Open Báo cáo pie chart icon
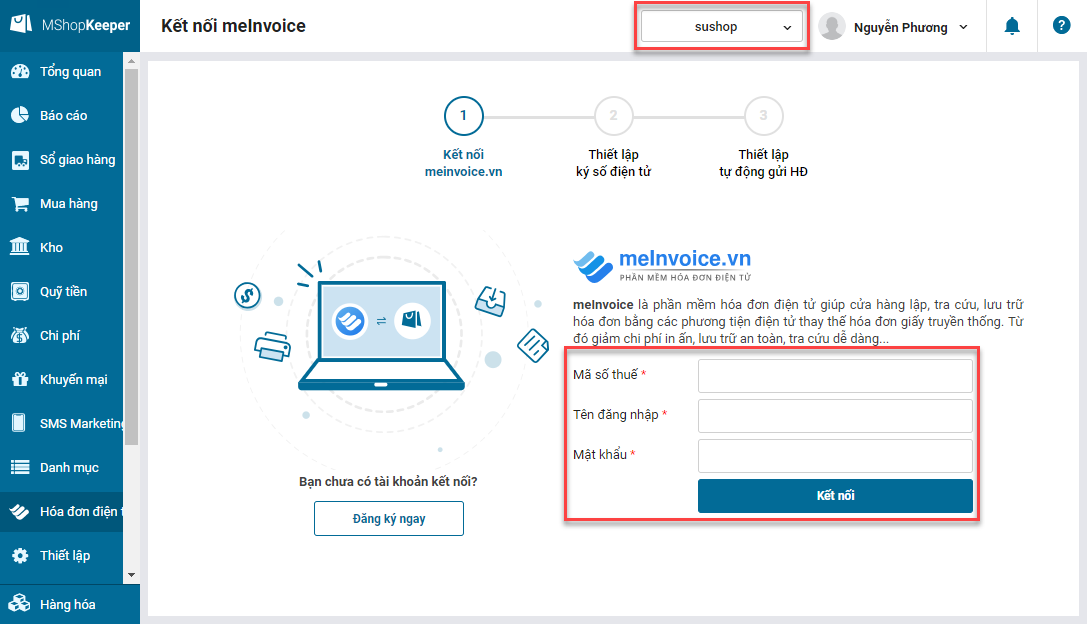The width and height of the screenshot is (1087, 624). coord(20,115)
